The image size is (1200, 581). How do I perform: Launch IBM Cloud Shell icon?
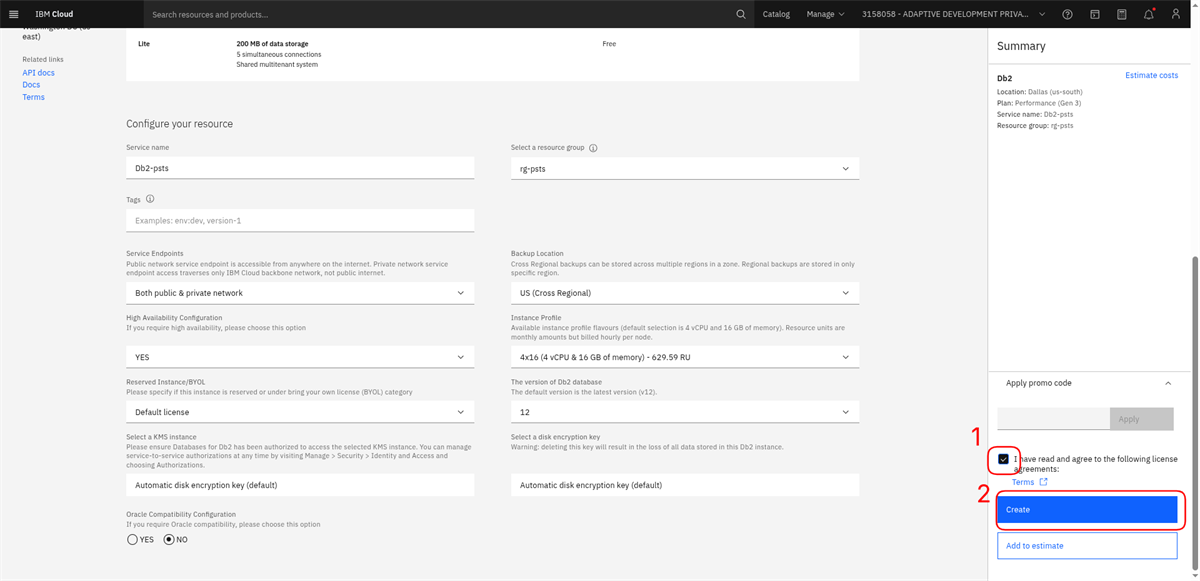pos(1095,14)
